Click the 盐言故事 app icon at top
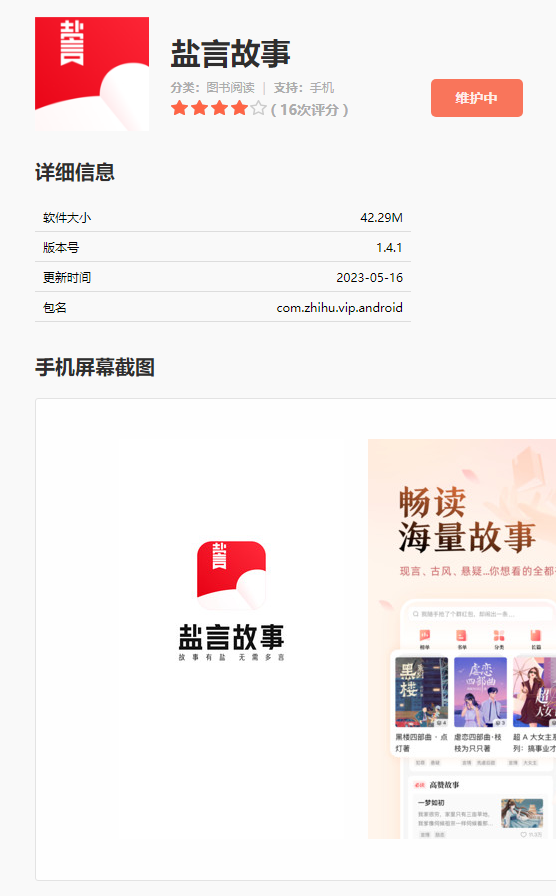The height and width of the screenshot is (896, 556). [92, 74]
